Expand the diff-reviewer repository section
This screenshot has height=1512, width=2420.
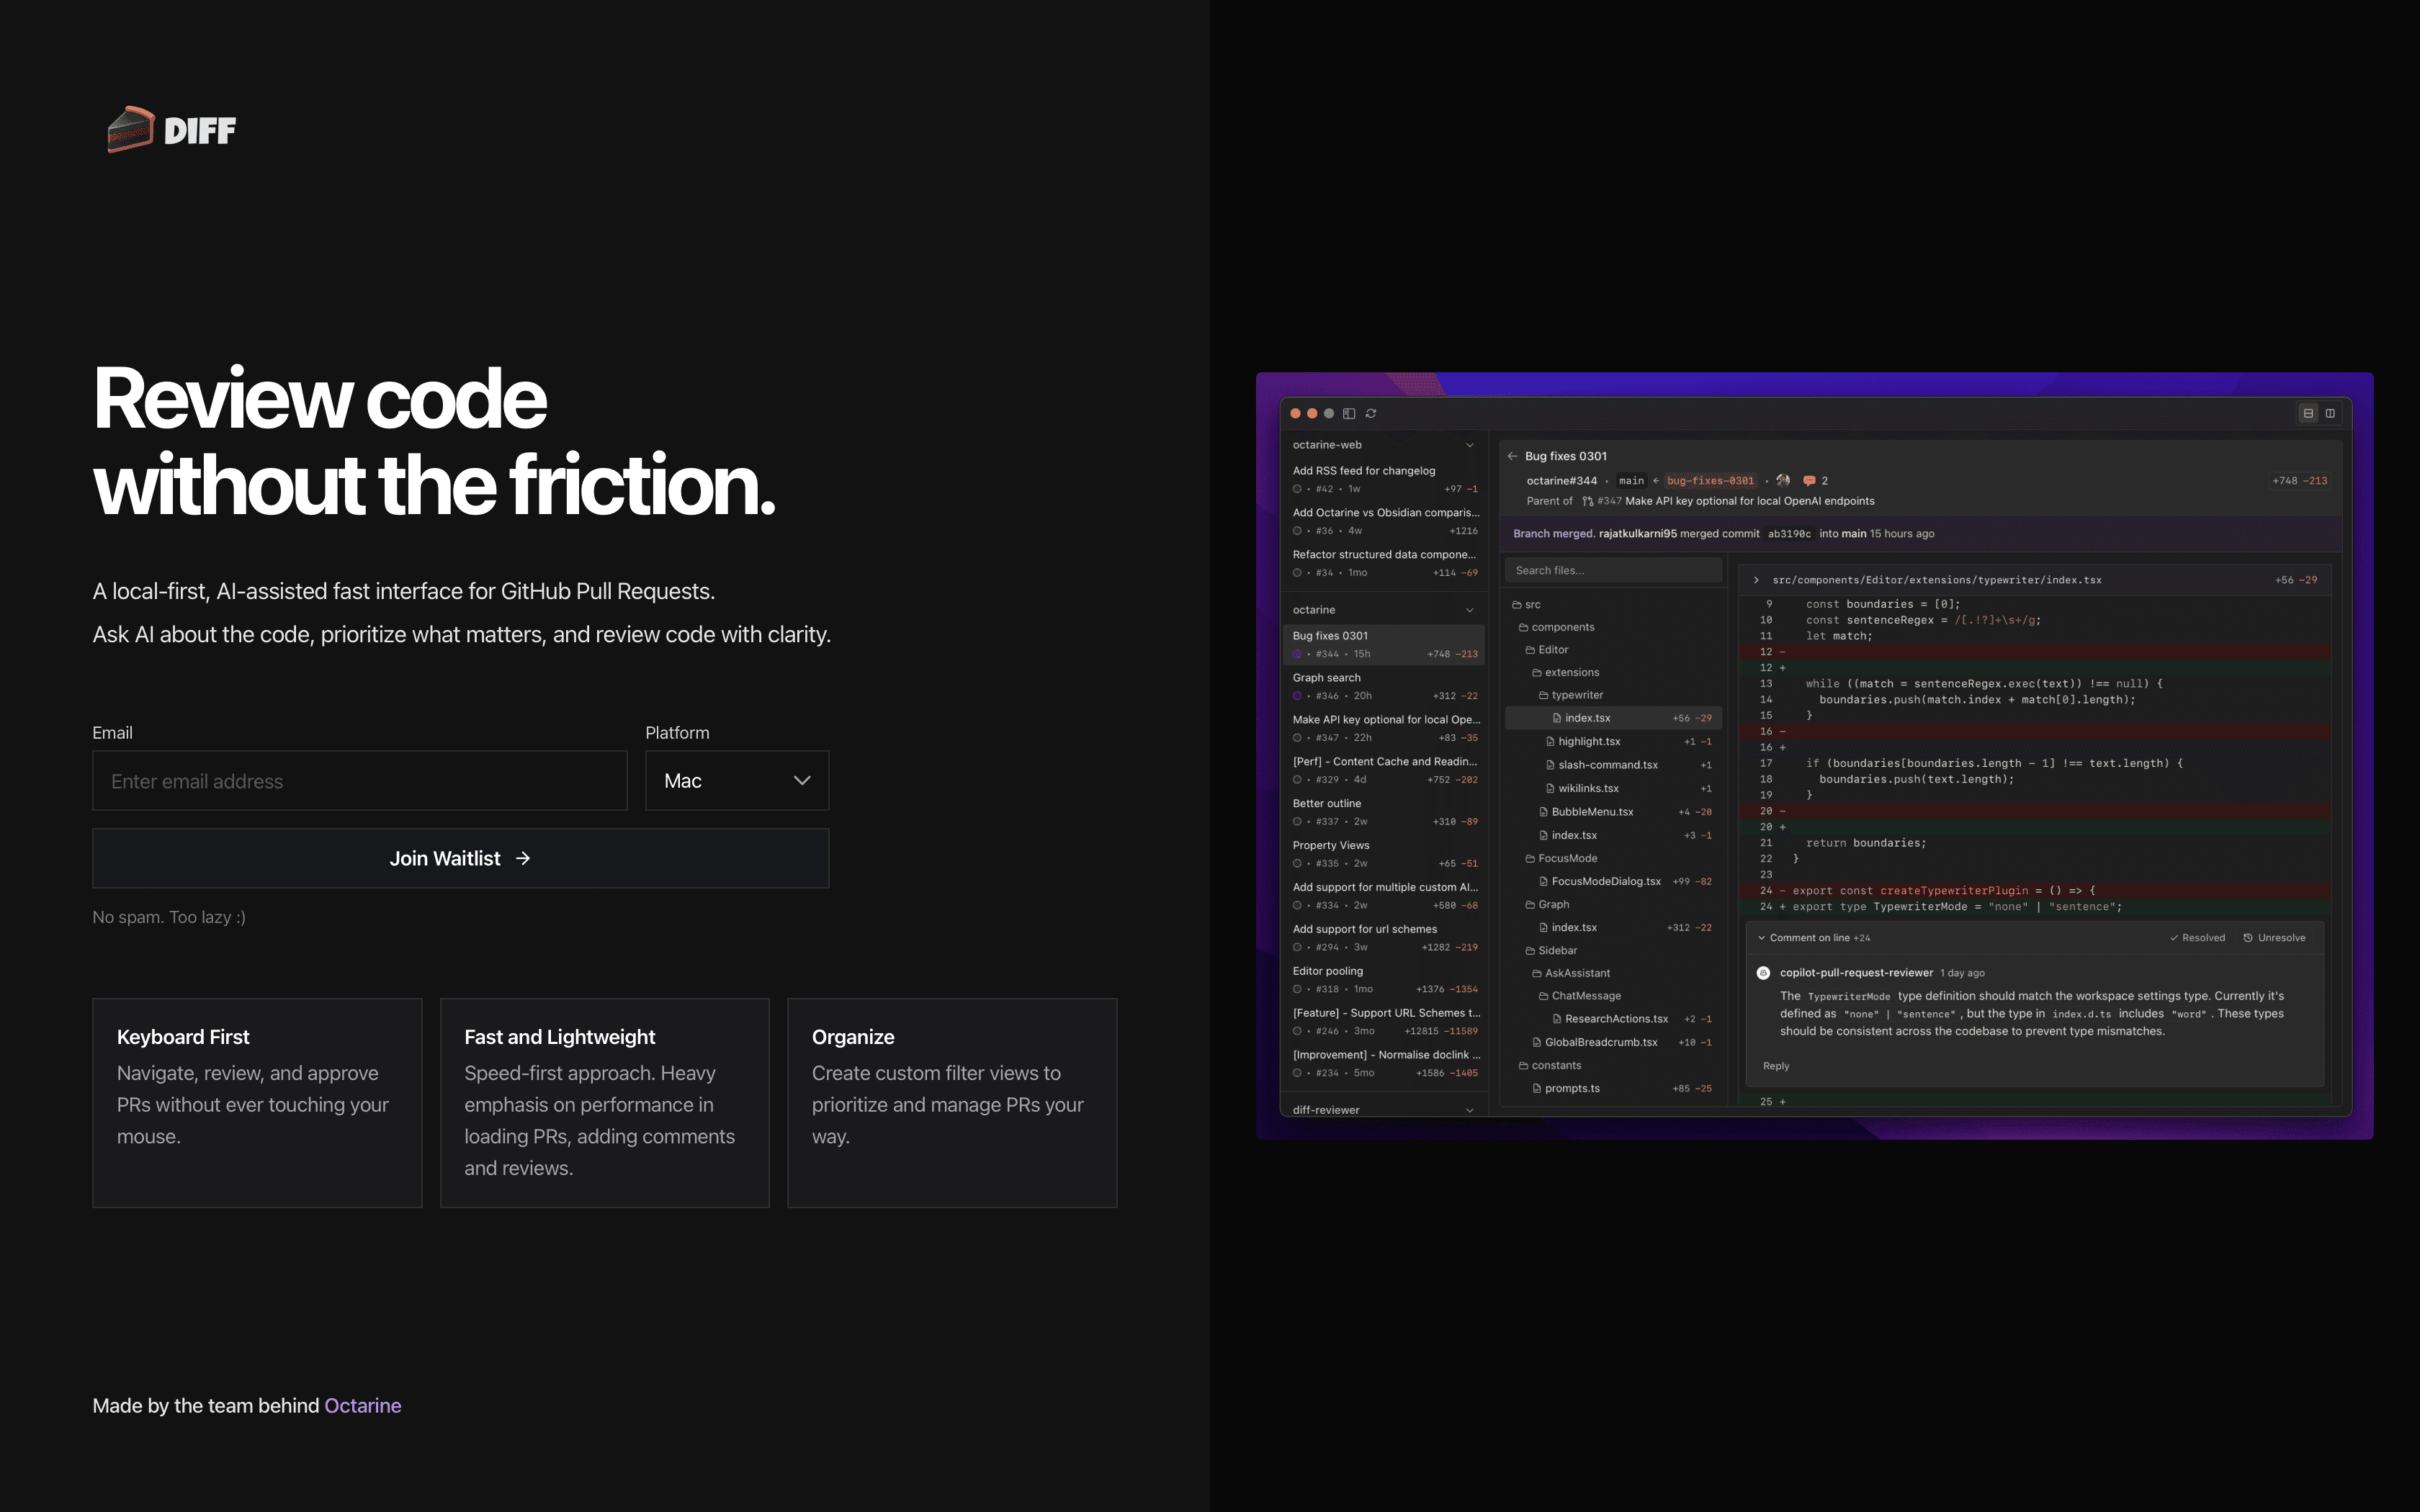point(1469,1110)
